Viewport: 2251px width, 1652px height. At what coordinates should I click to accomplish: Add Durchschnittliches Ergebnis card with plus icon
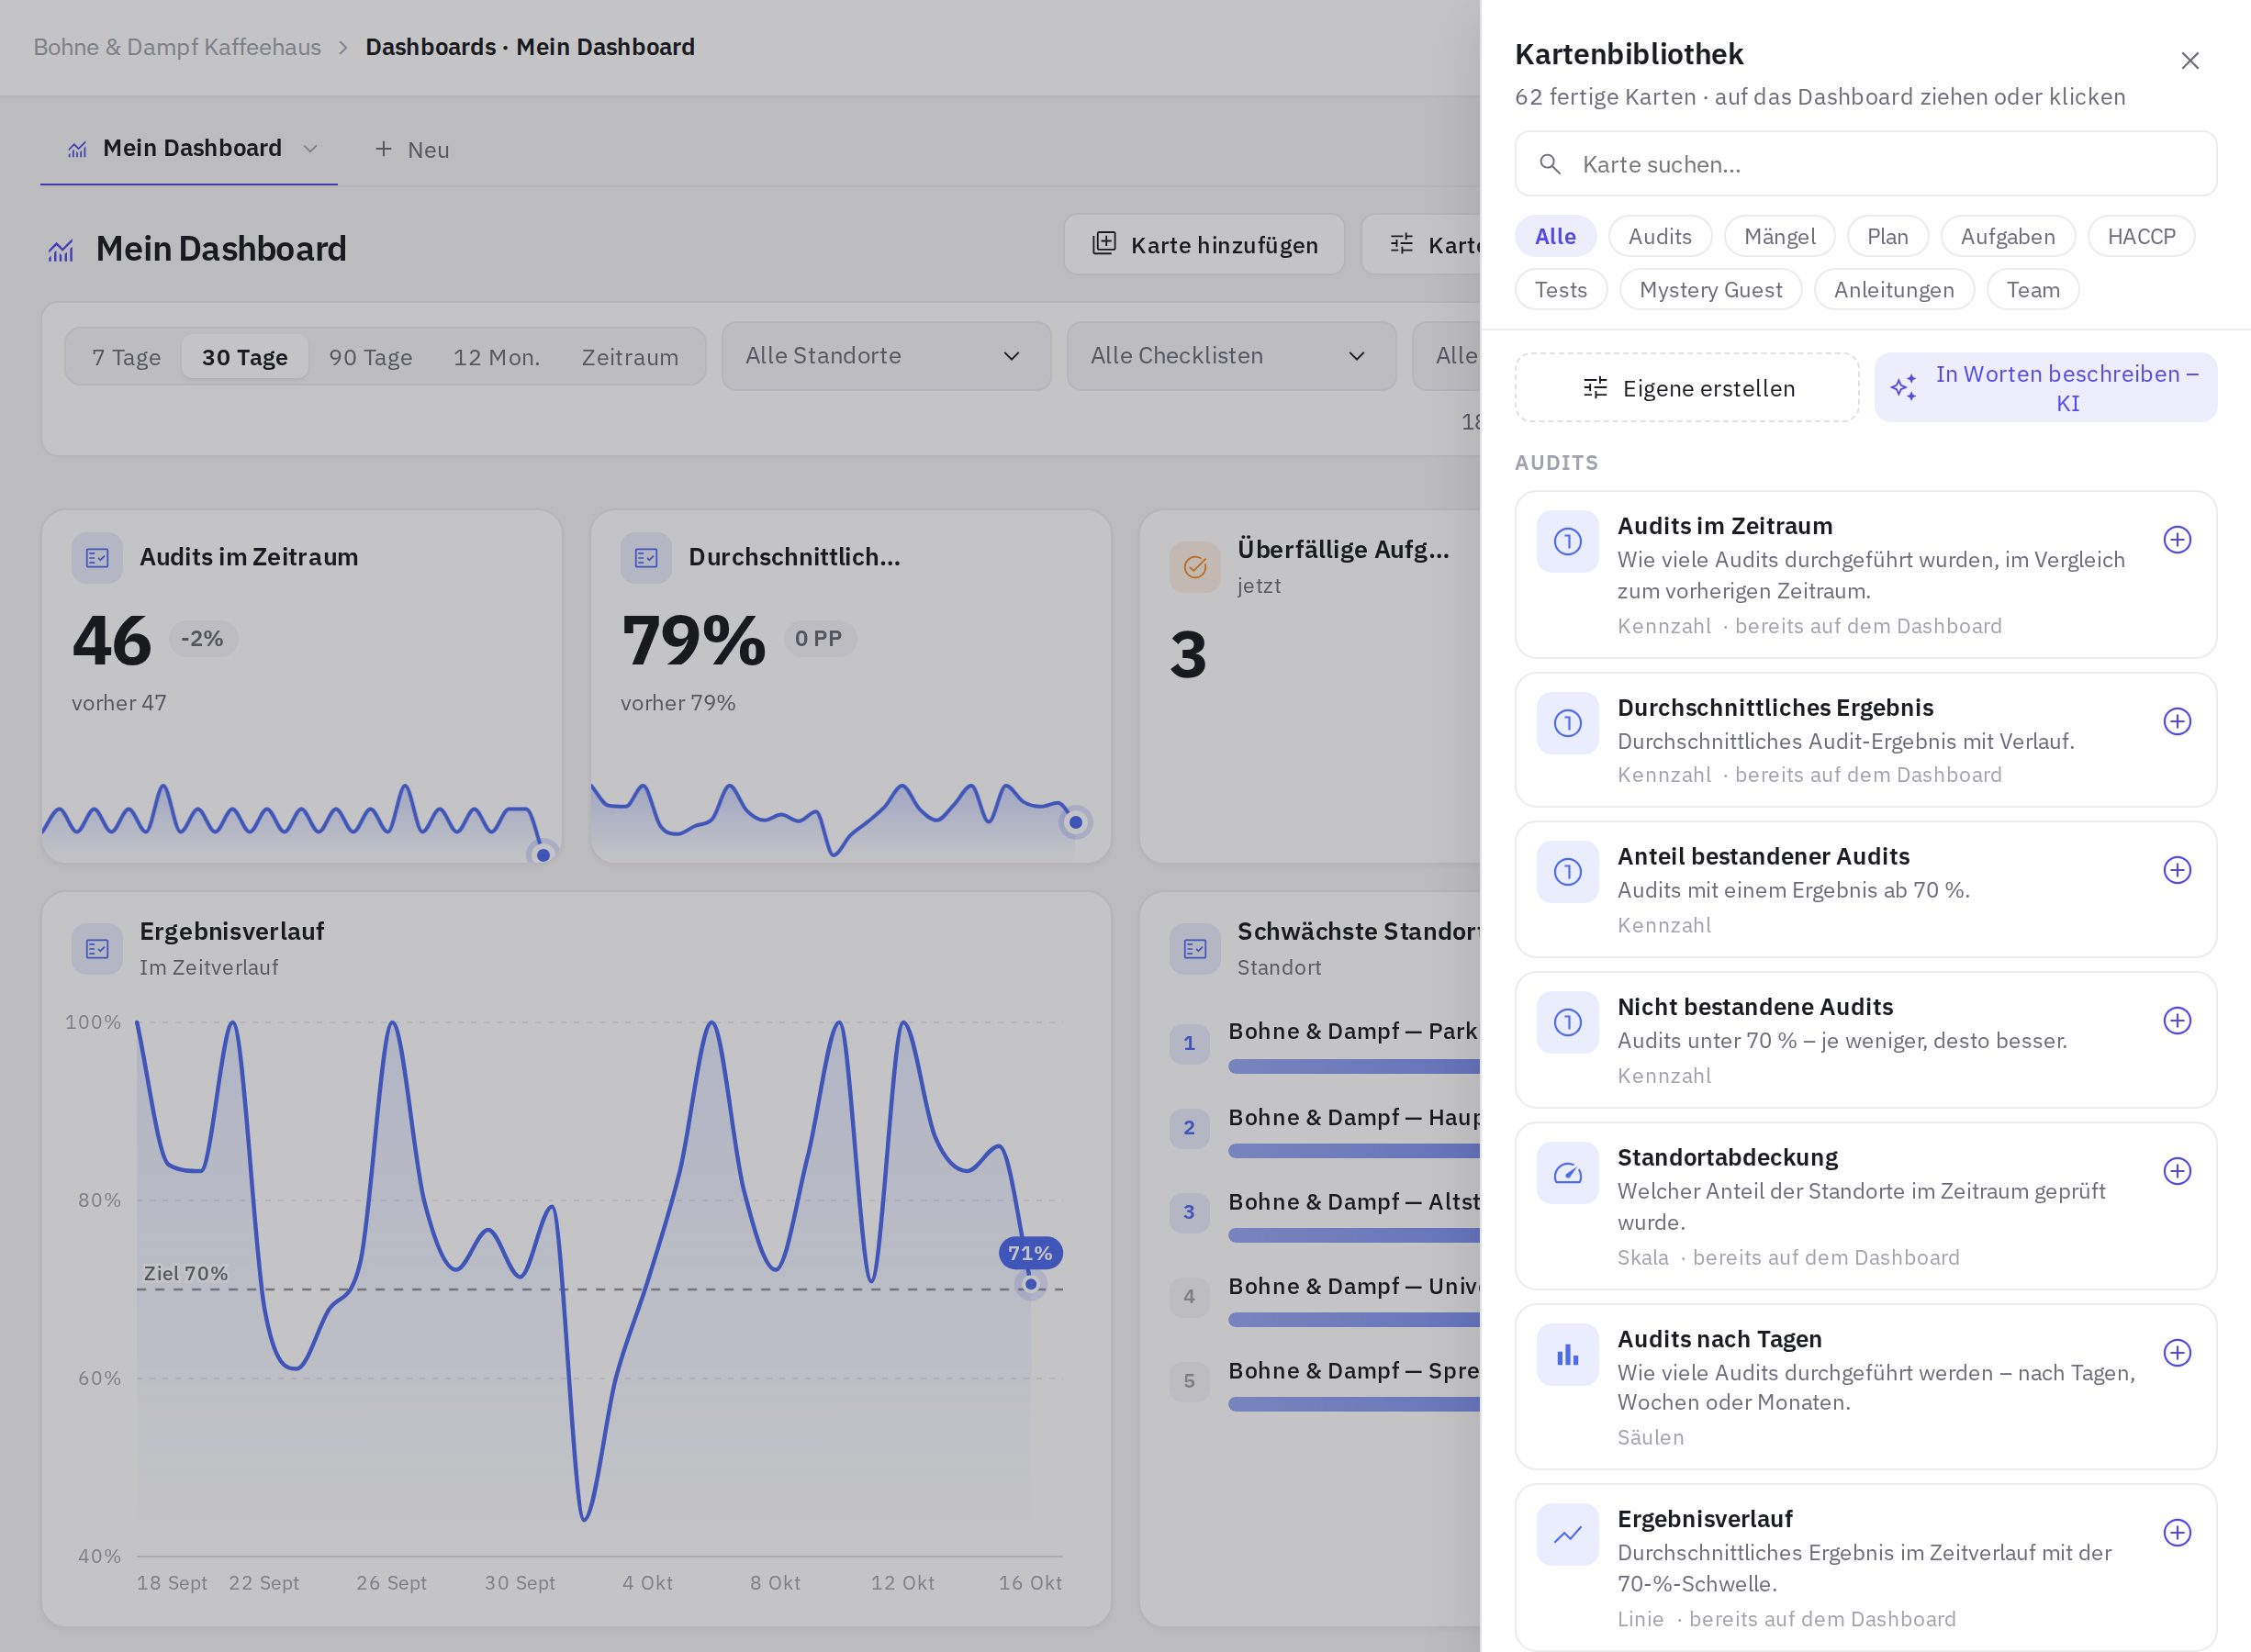point(2177,722)
